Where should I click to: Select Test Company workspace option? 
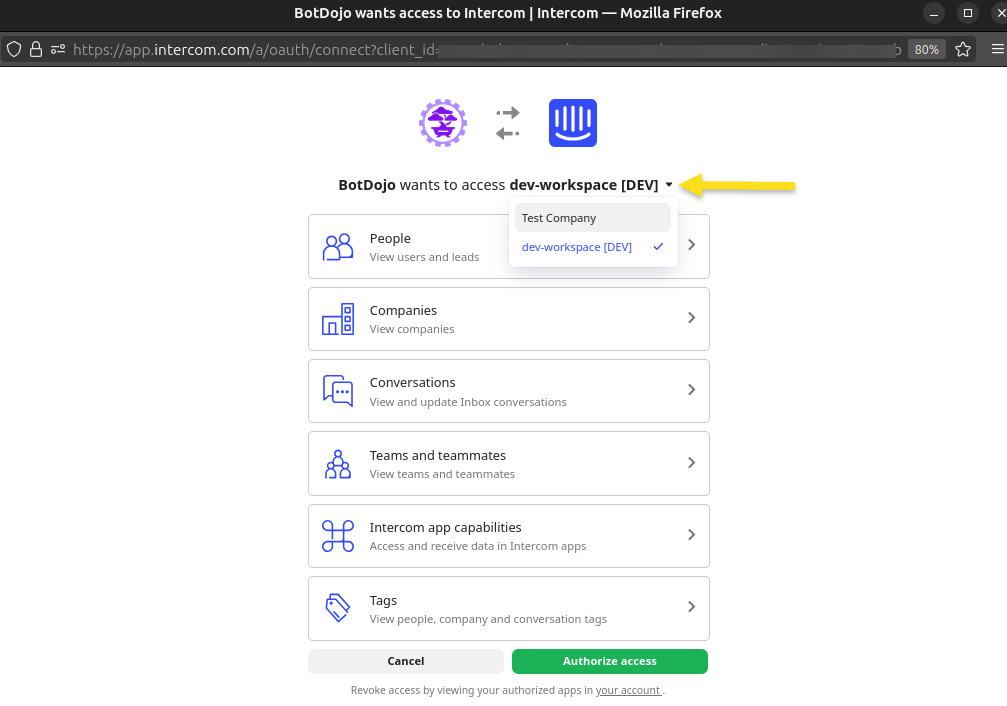pos(593,218)
